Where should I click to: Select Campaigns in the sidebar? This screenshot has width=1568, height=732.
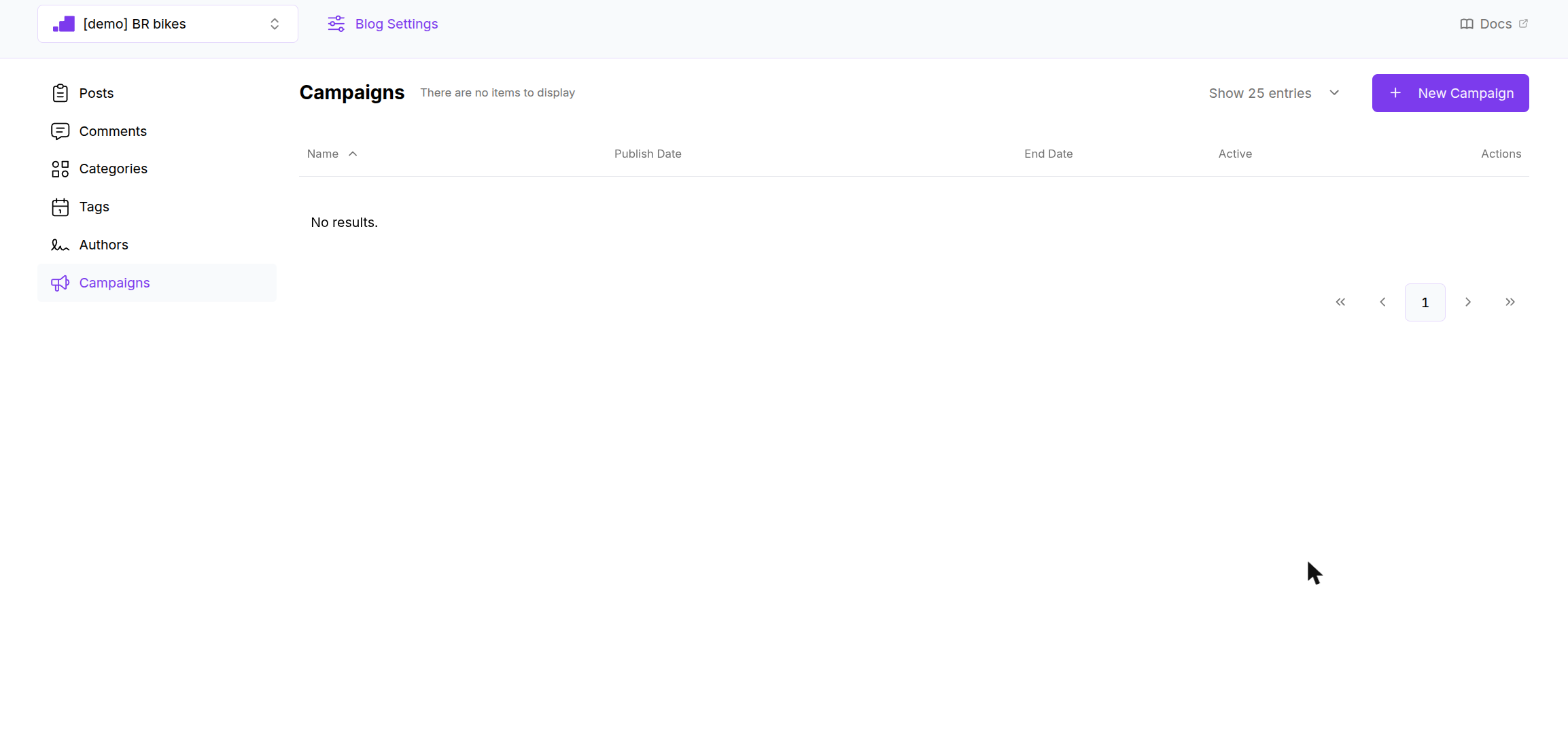pyautogui.click(x=157, y=283)
